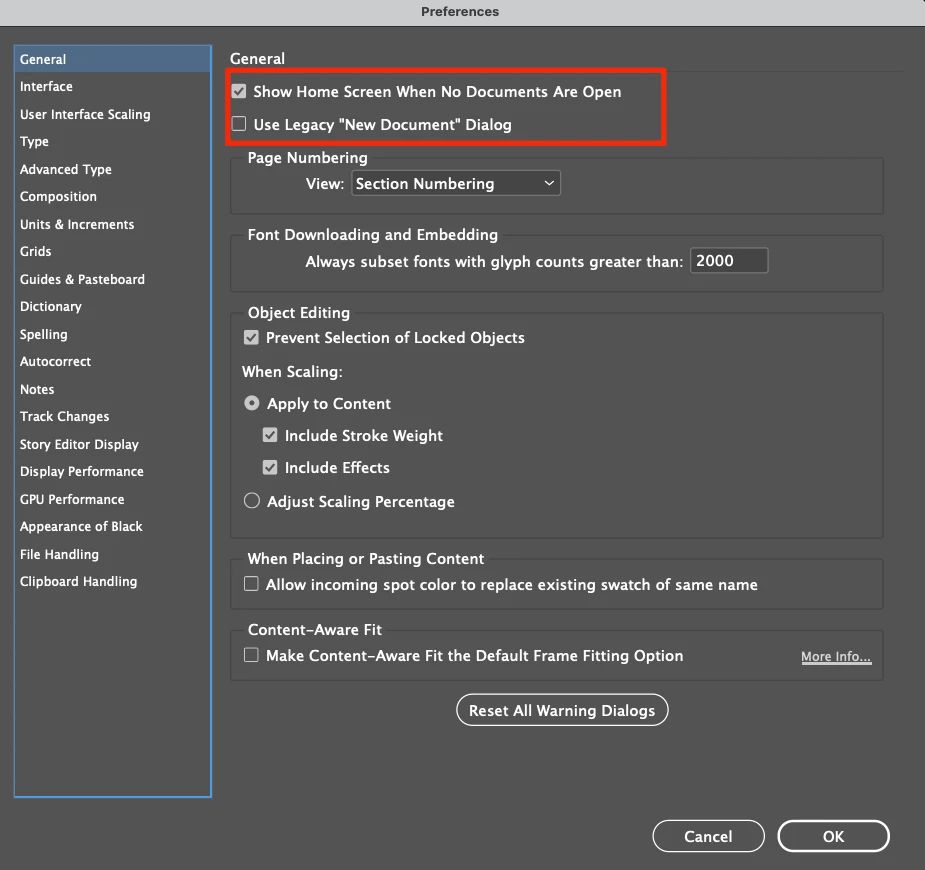
Task: Open Appearance of Black preferences
Action: tap(113, 527)
